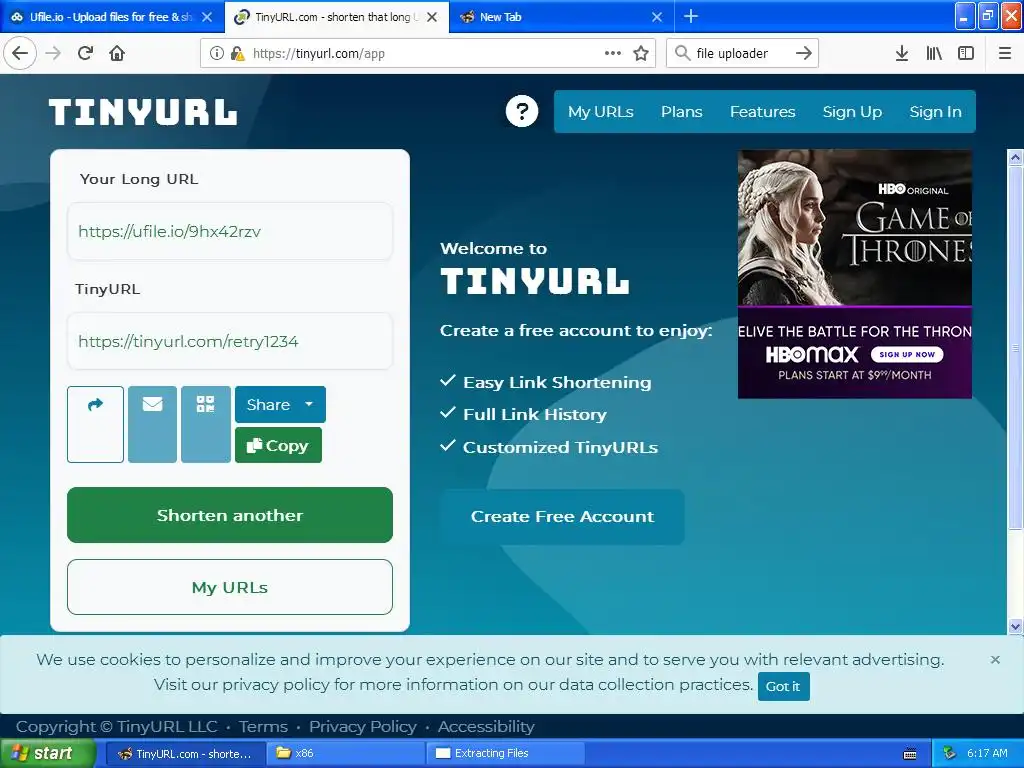
Task: Open the Firefox hamburger menu
Action: [x=1005, y=54]
